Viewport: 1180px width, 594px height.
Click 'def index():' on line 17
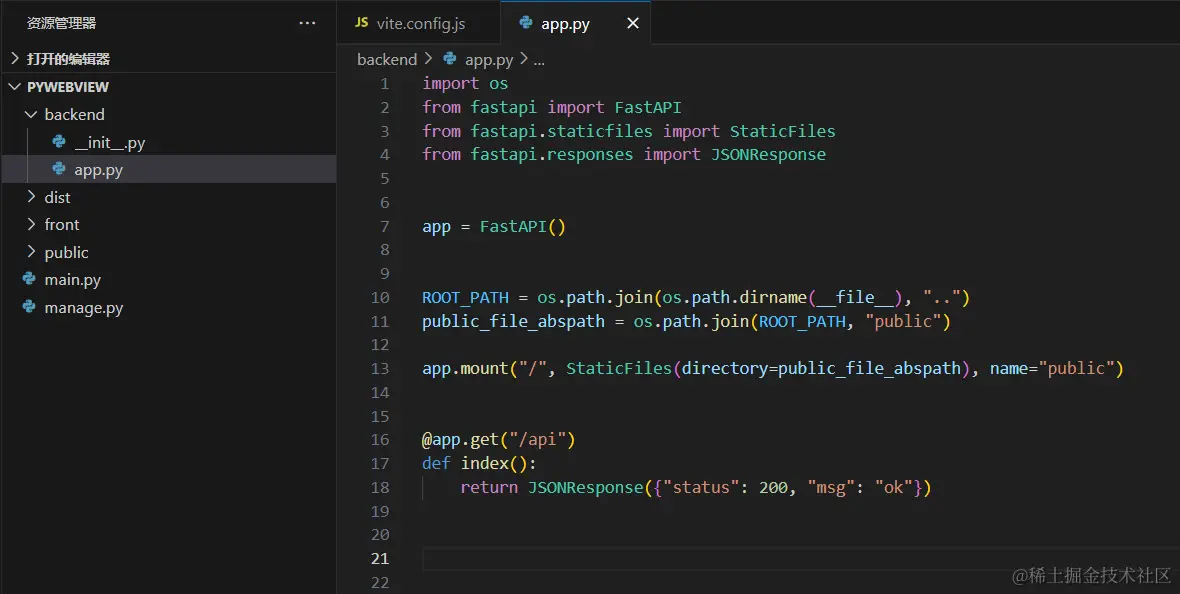(x=479, y=464)
